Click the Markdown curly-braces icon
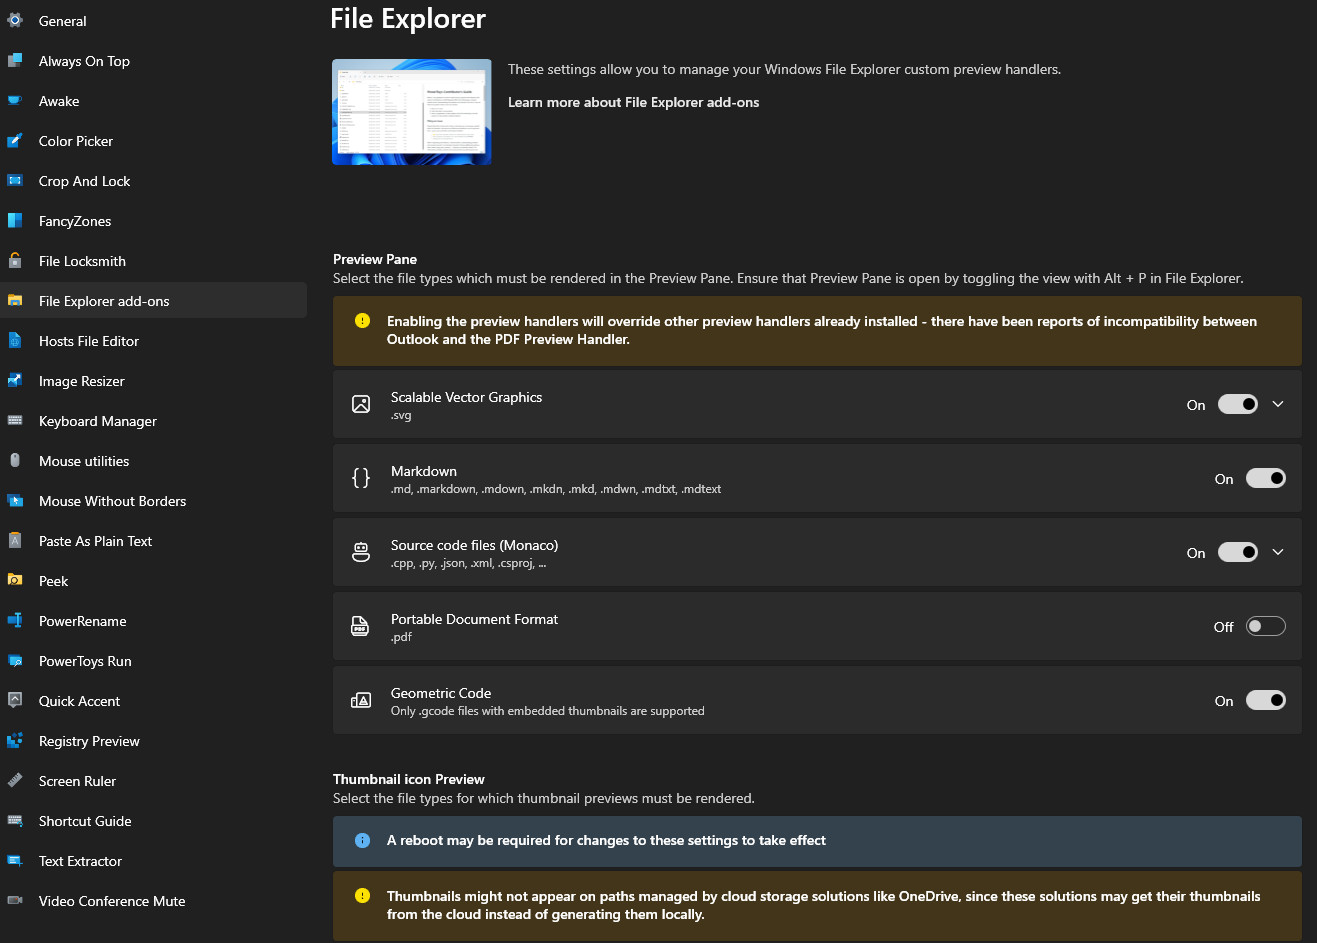Image resolution: width=1317 pixels, height=943 pixels. tap(361, 478)
